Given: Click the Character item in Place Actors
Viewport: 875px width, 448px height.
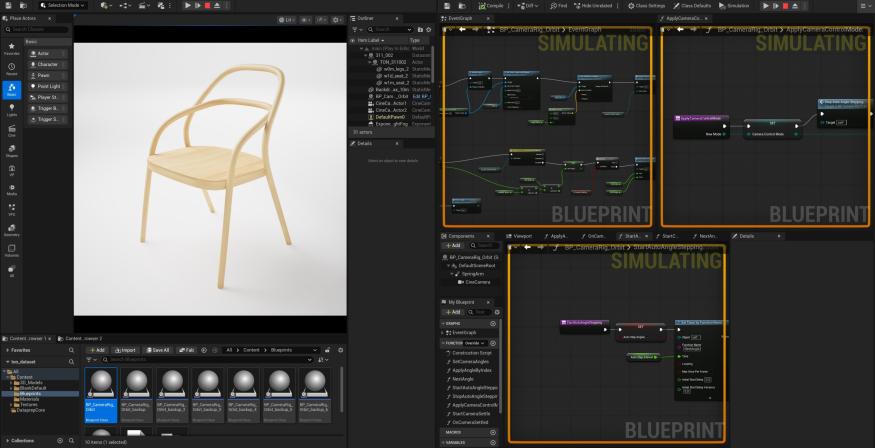Looking at the screenshot, I should click(x=48, y=65).
